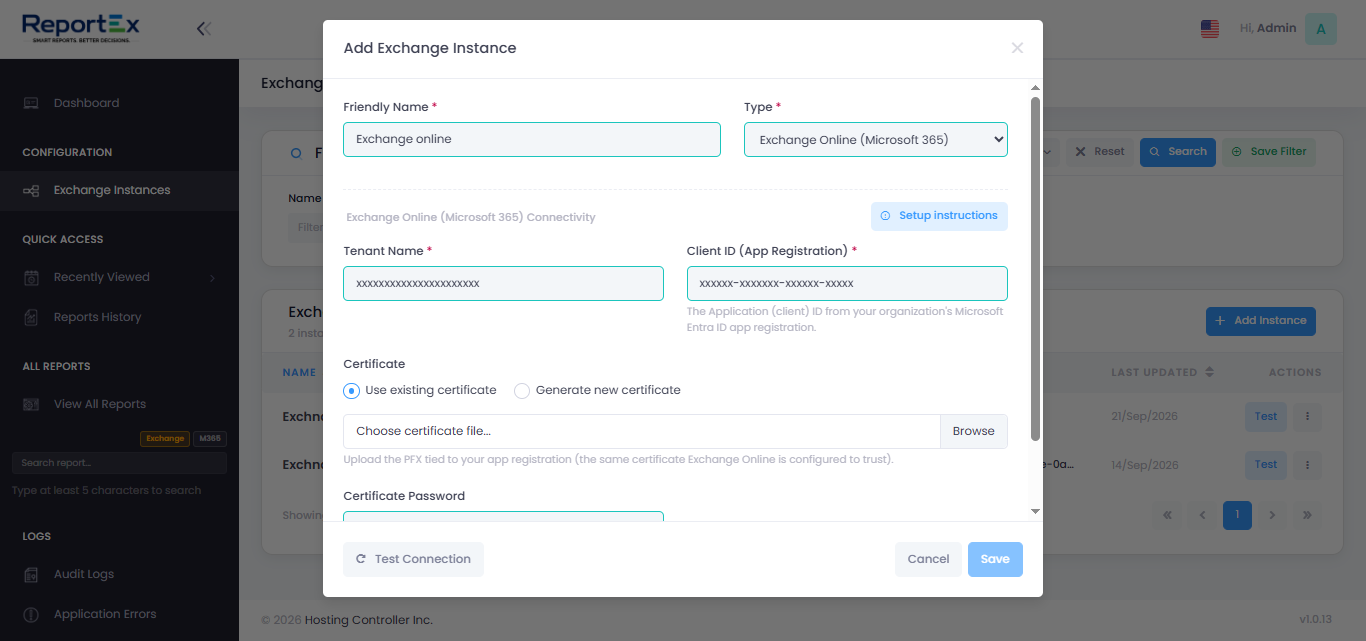The width and height of the screenshot is (1366, 641).
Task: Go to last page of pagination
Action: click(1307, 516)
